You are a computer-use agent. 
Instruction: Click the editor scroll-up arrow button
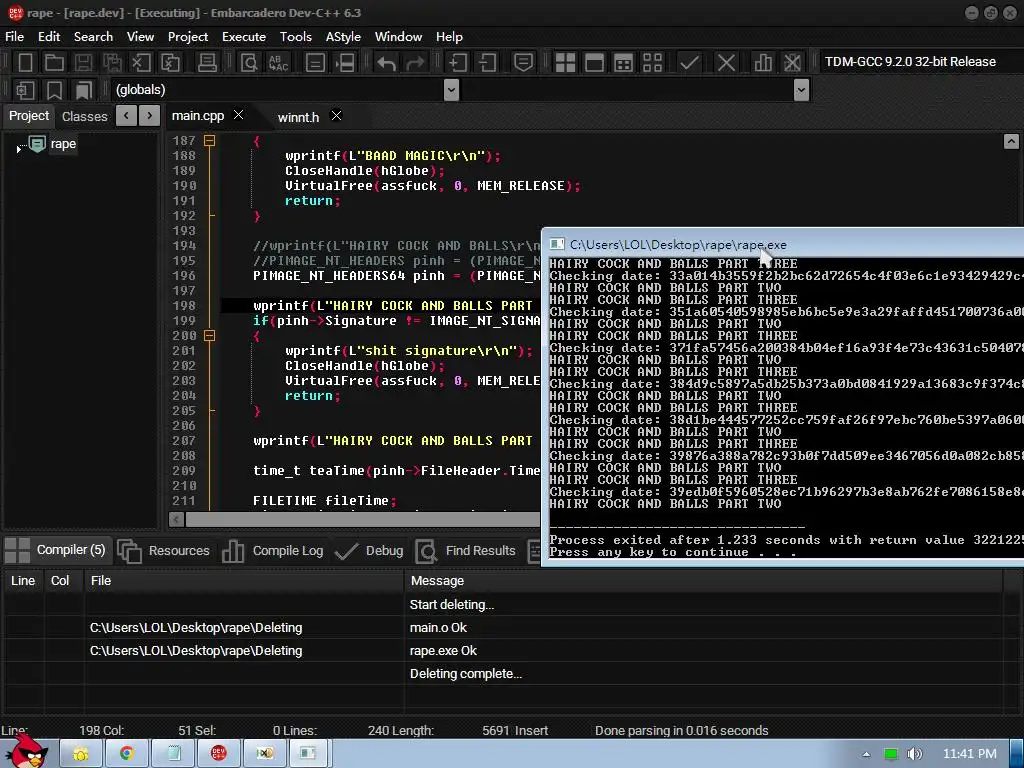pyautogui.click(x=1011, y=141)
